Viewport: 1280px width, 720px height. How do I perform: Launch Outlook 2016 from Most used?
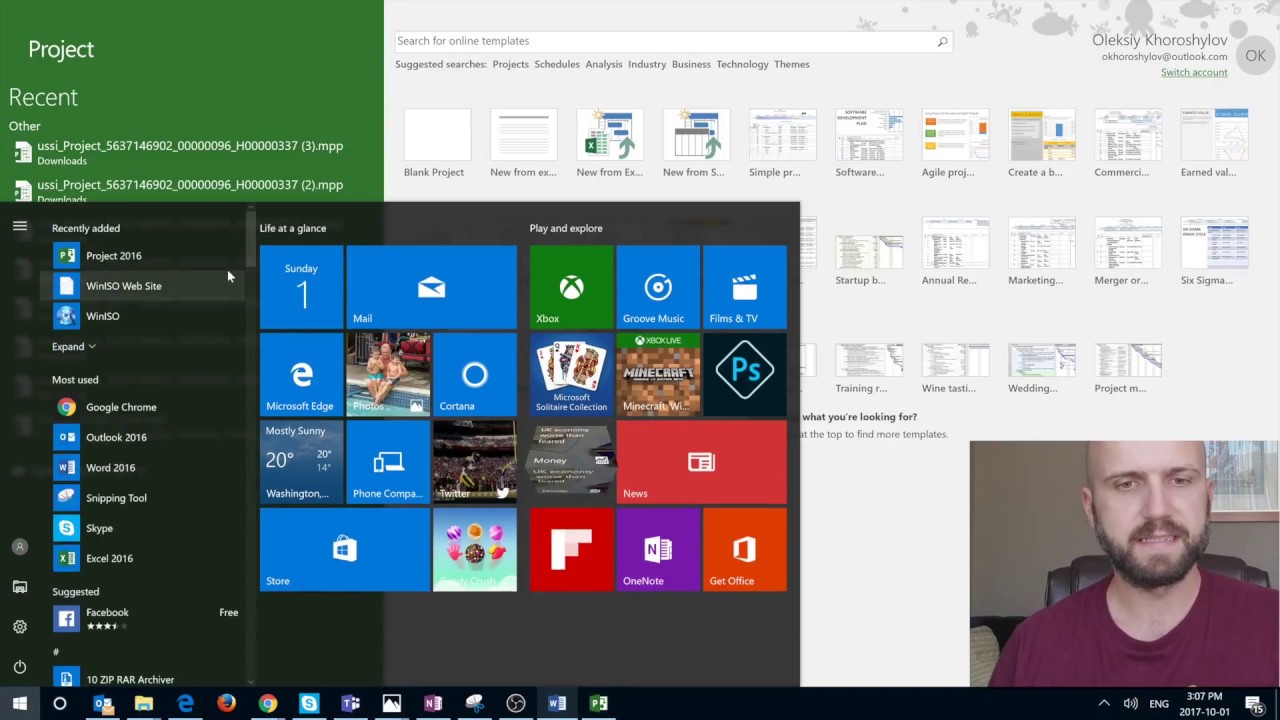(x=145, y=437)
